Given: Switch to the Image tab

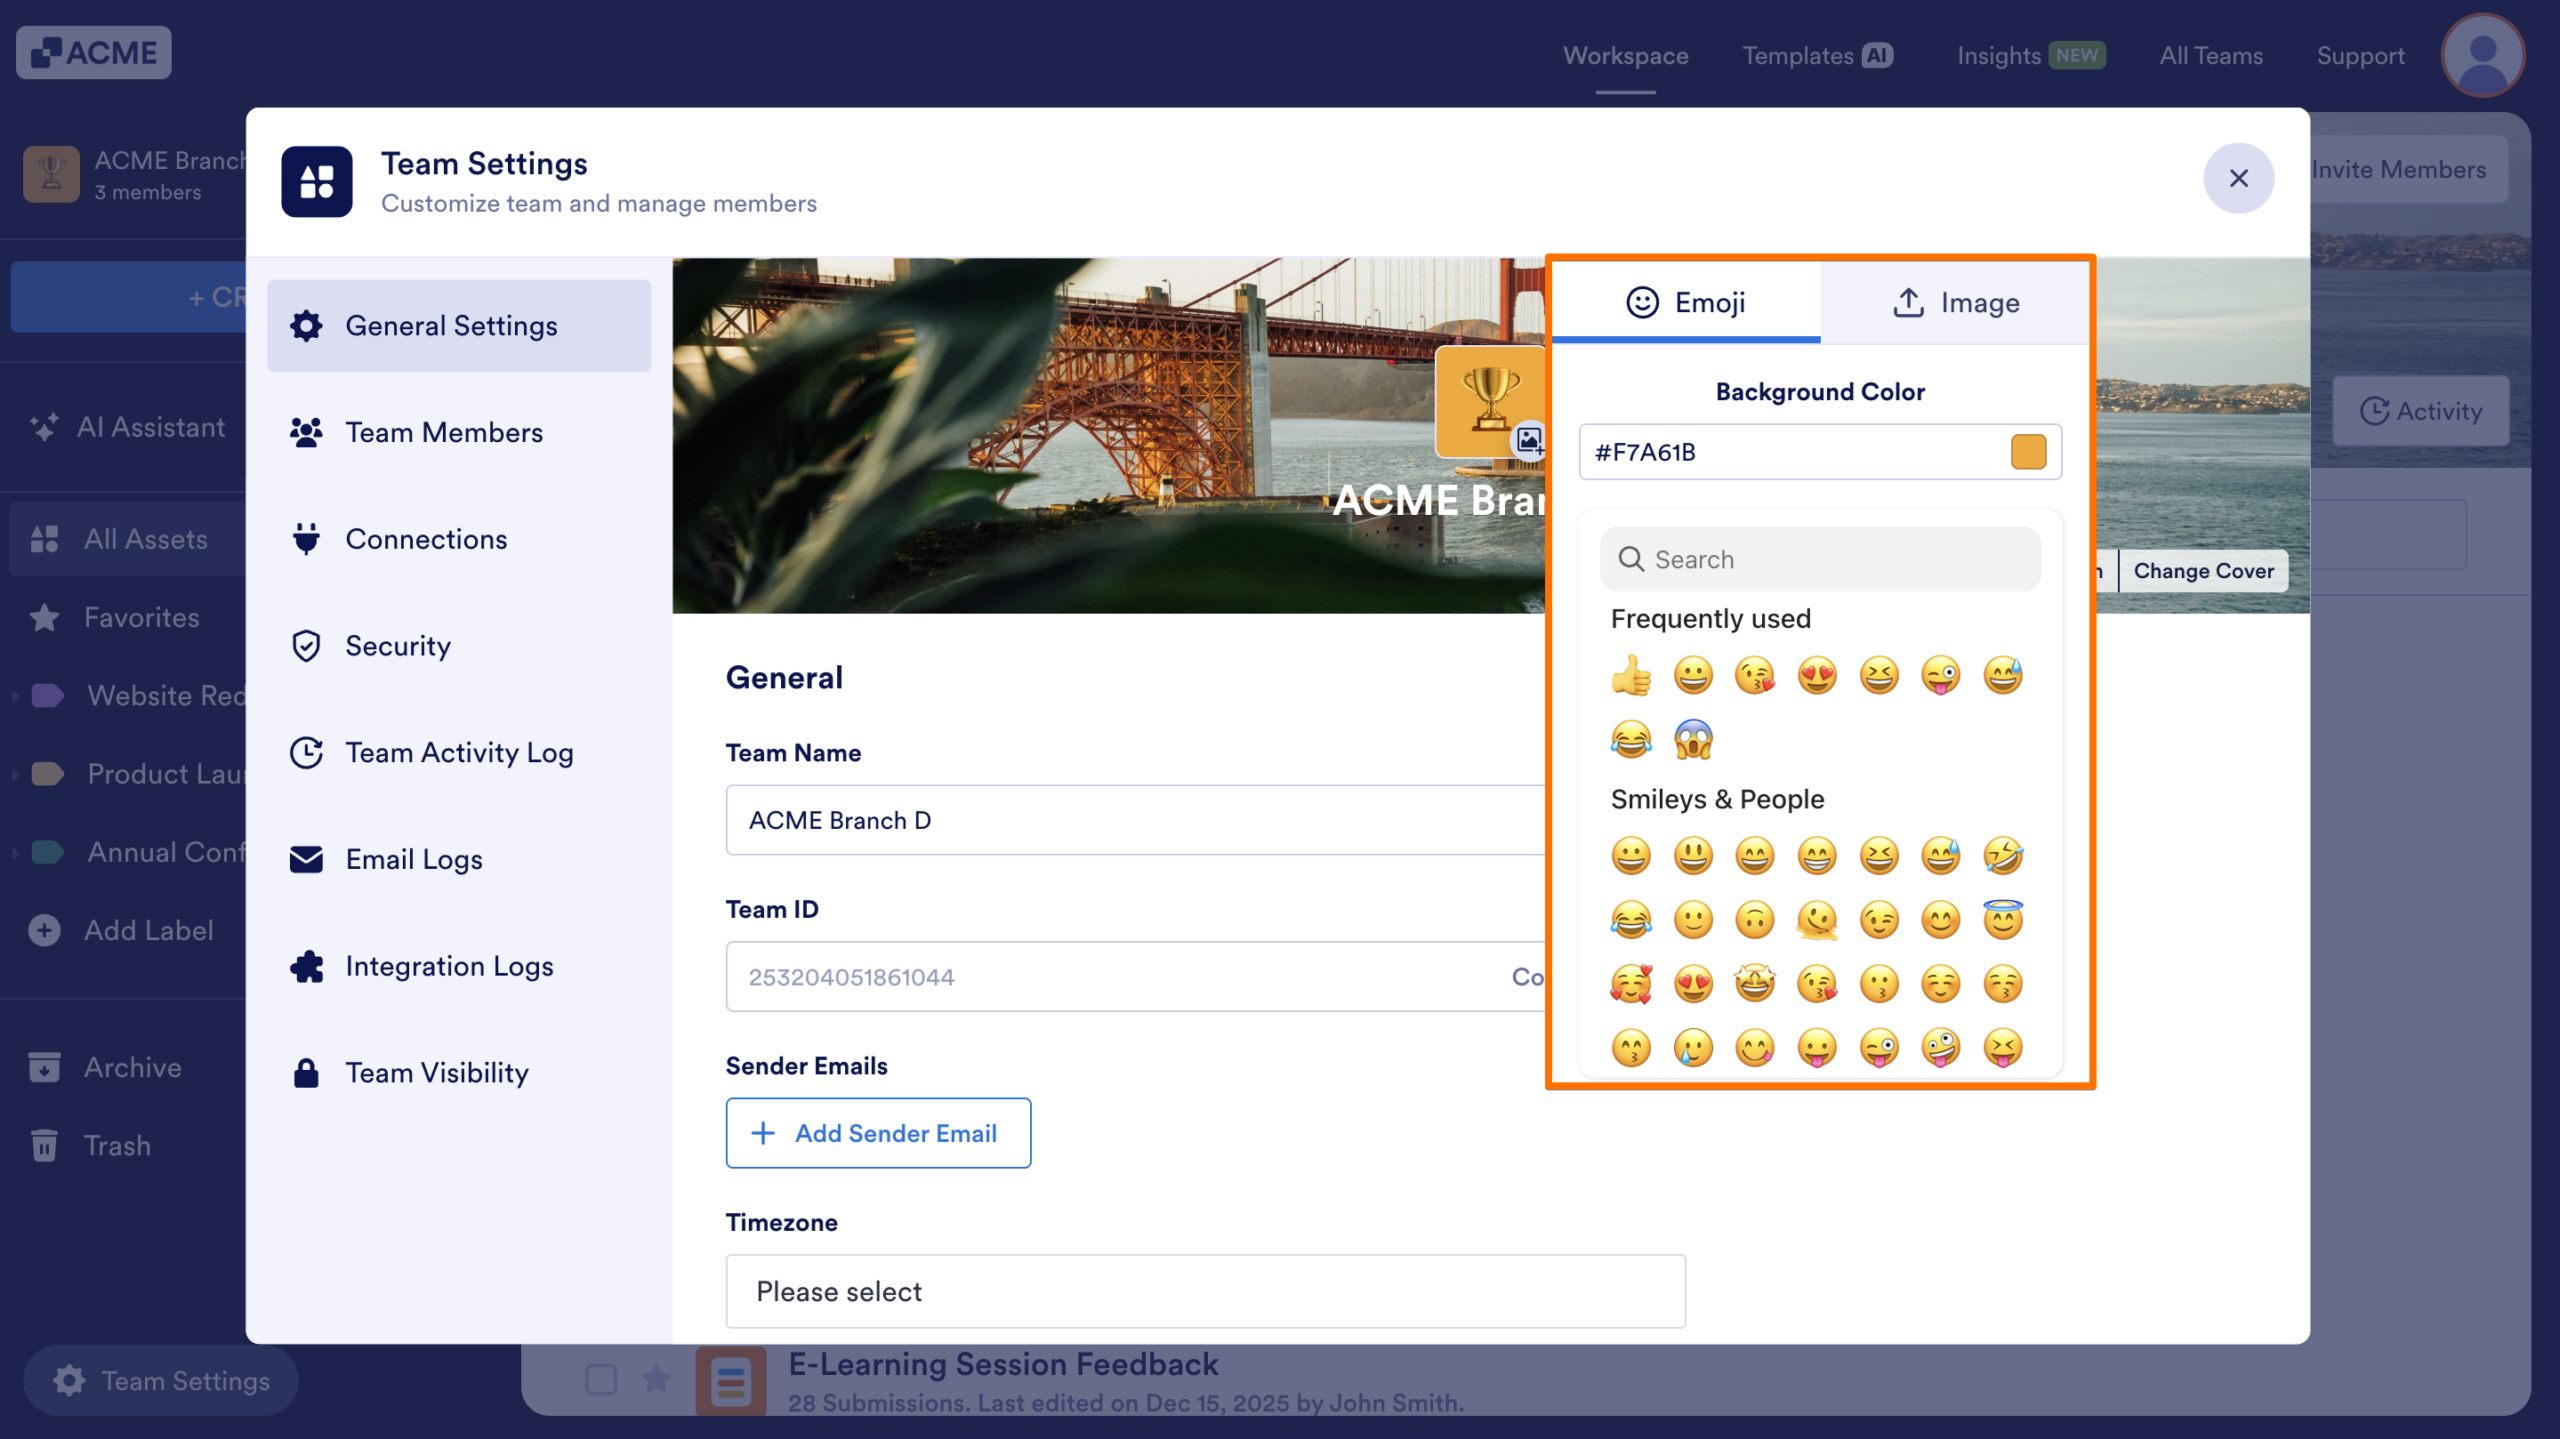Looking at the screenshot, I should (1956, 302).
